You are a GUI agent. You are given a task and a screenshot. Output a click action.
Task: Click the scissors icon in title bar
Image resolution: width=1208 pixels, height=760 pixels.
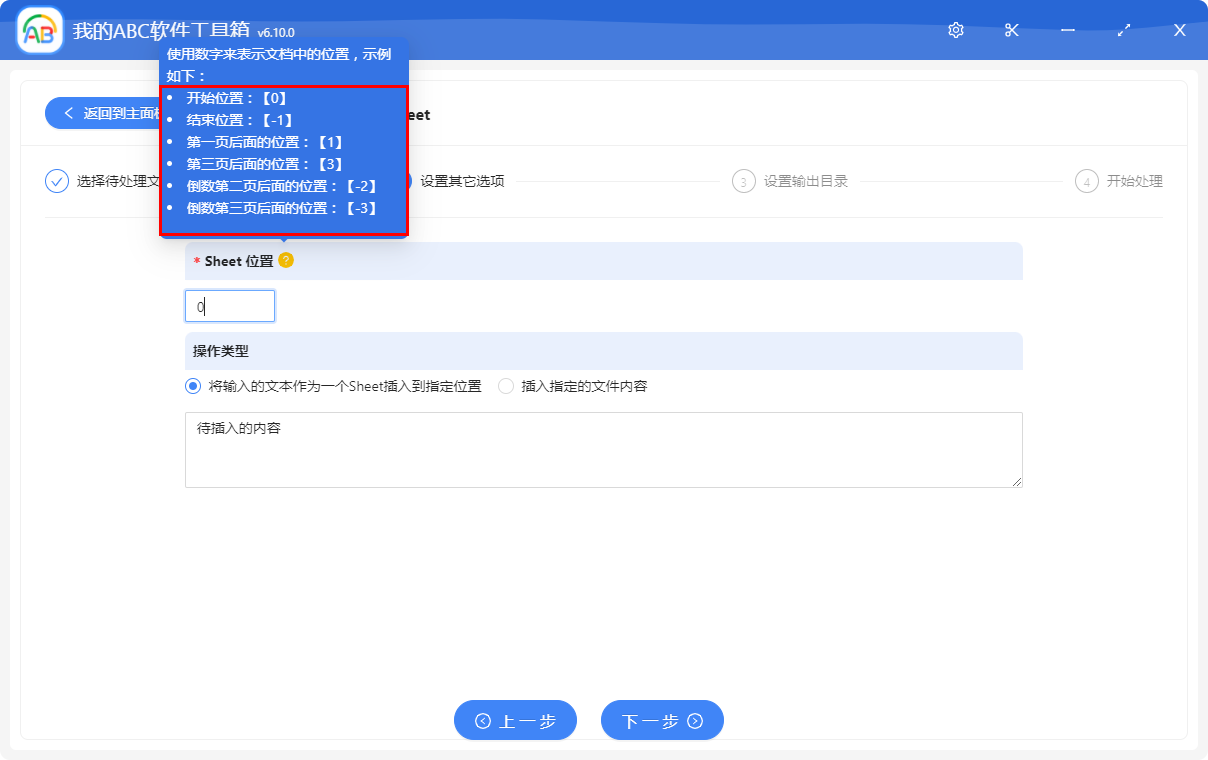click(1011, 30)
